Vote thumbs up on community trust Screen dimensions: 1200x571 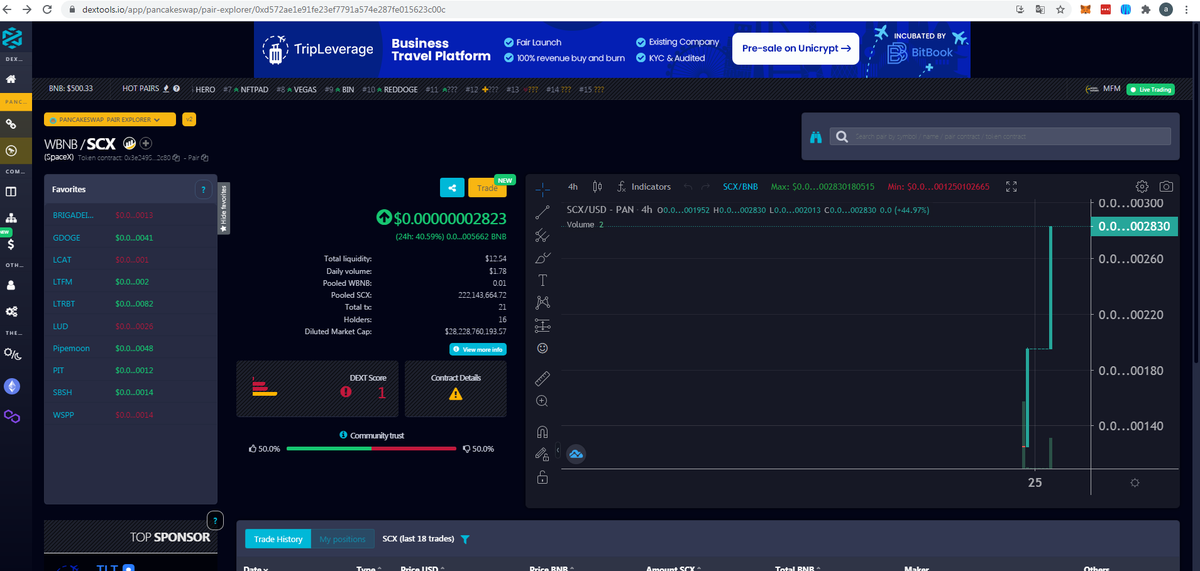pyautogui.click(x=252, y=448)
